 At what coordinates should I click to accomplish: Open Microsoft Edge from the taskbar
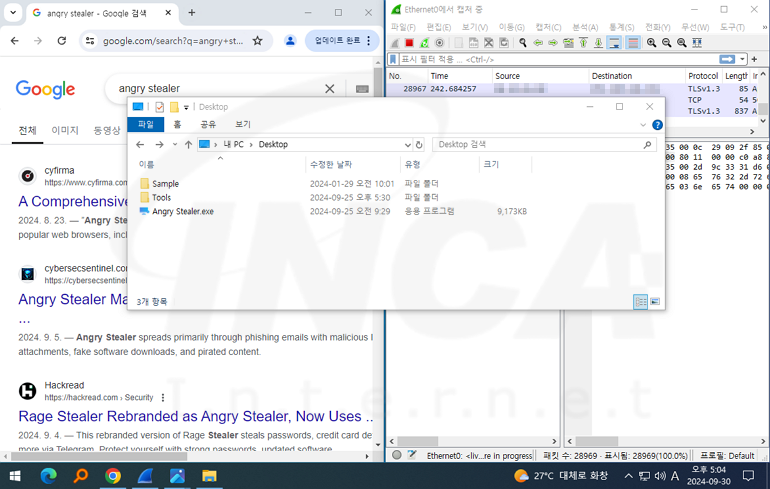48,475
